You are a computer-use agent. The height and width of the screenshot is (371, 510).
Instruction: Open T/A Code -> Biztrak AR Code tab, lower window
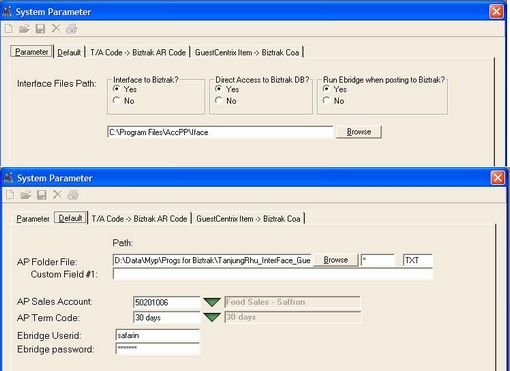point(139,219)
